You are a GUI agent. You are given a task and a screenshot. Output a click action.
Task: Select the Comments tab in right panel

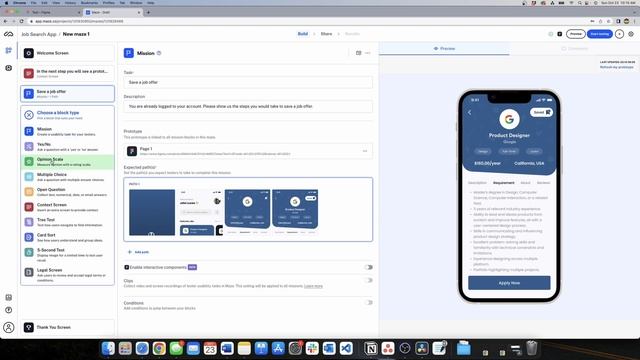click(575, 49)
